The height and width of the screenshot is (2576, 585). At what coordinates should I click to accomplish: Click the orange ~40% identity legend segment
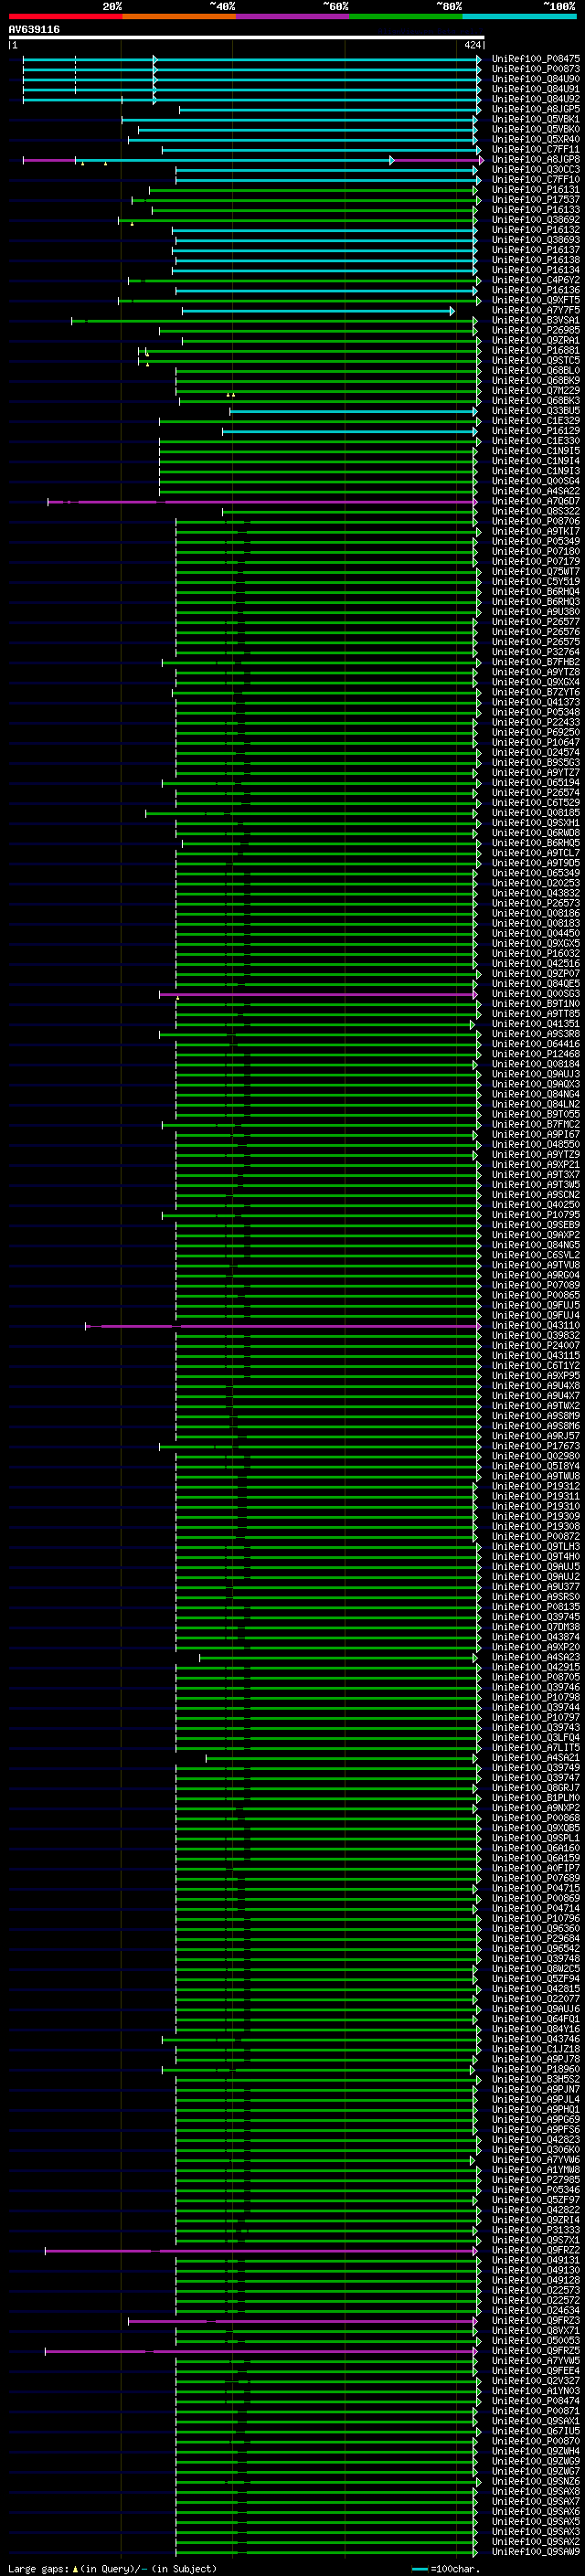[179, 16]
